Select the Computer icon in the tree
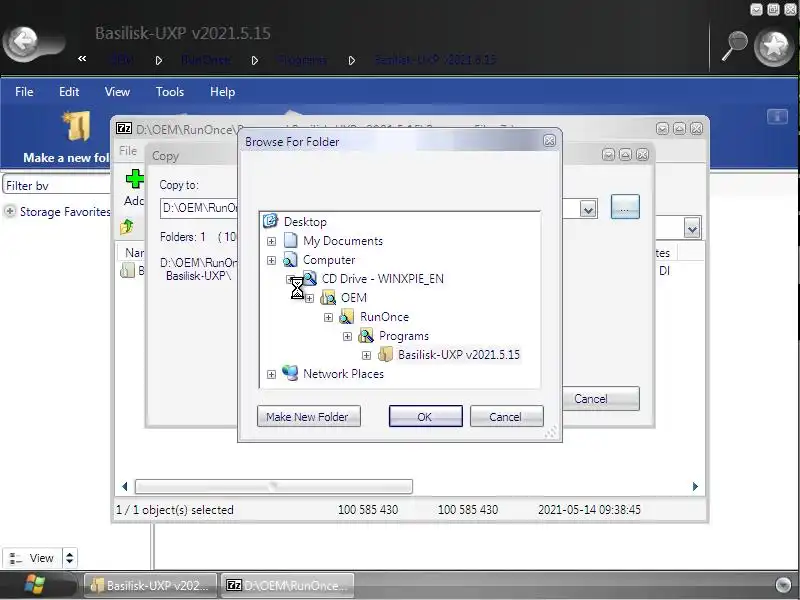The width and height of the screenshot is (800, 600). click(290, 260)
